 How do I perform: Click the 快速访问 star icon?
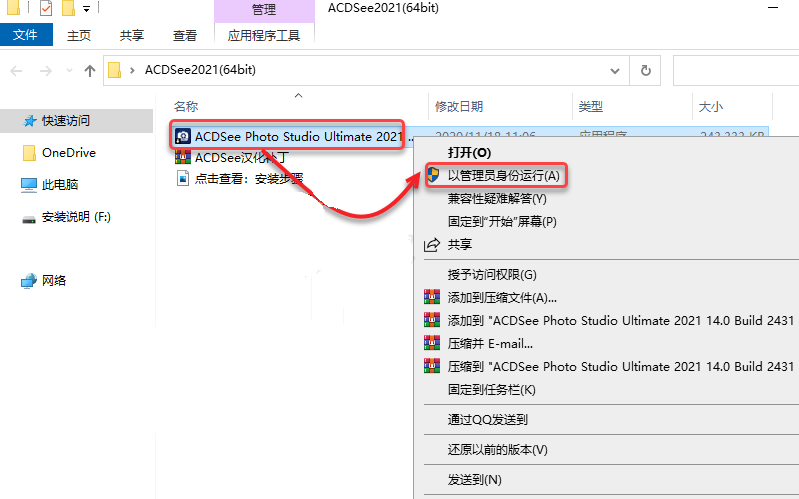coord(30,121)
